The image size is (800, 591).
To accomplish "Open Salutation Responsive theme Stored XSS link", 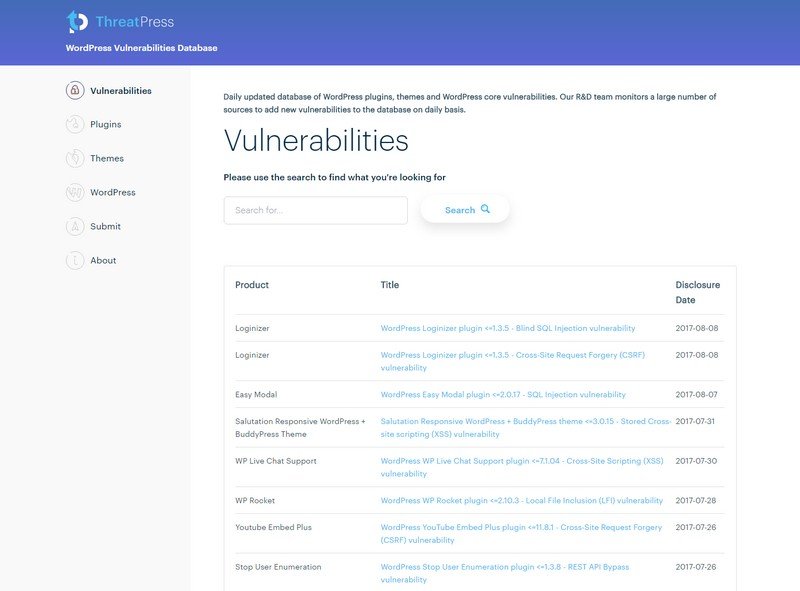I will click(526, 428).
